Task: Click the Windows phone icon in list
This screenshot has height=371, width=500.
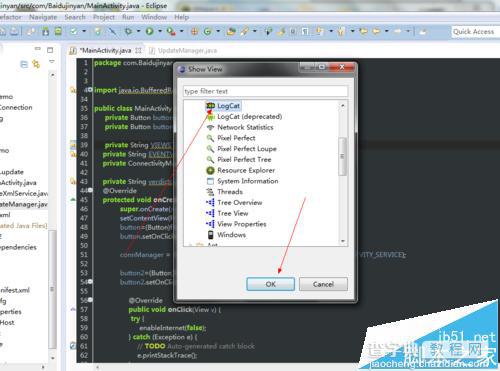Action: coord(210,235)
